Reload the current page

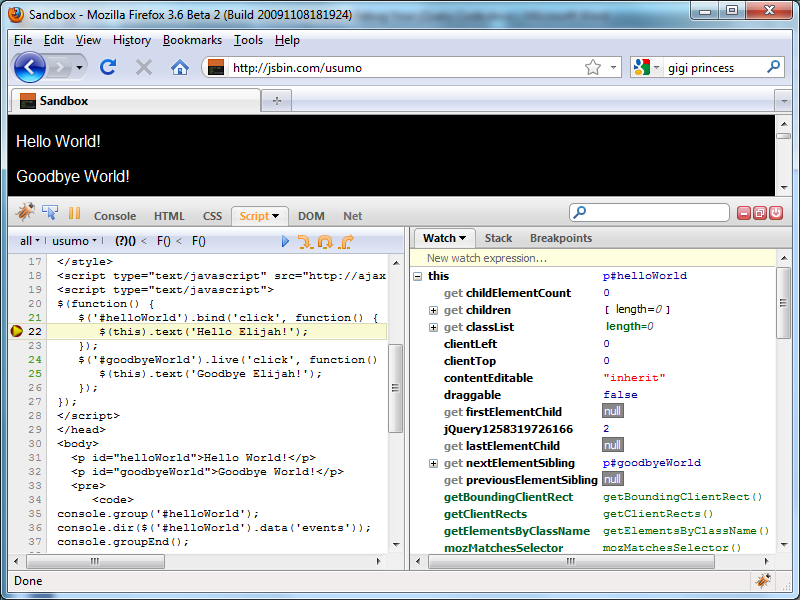[108, 67]
